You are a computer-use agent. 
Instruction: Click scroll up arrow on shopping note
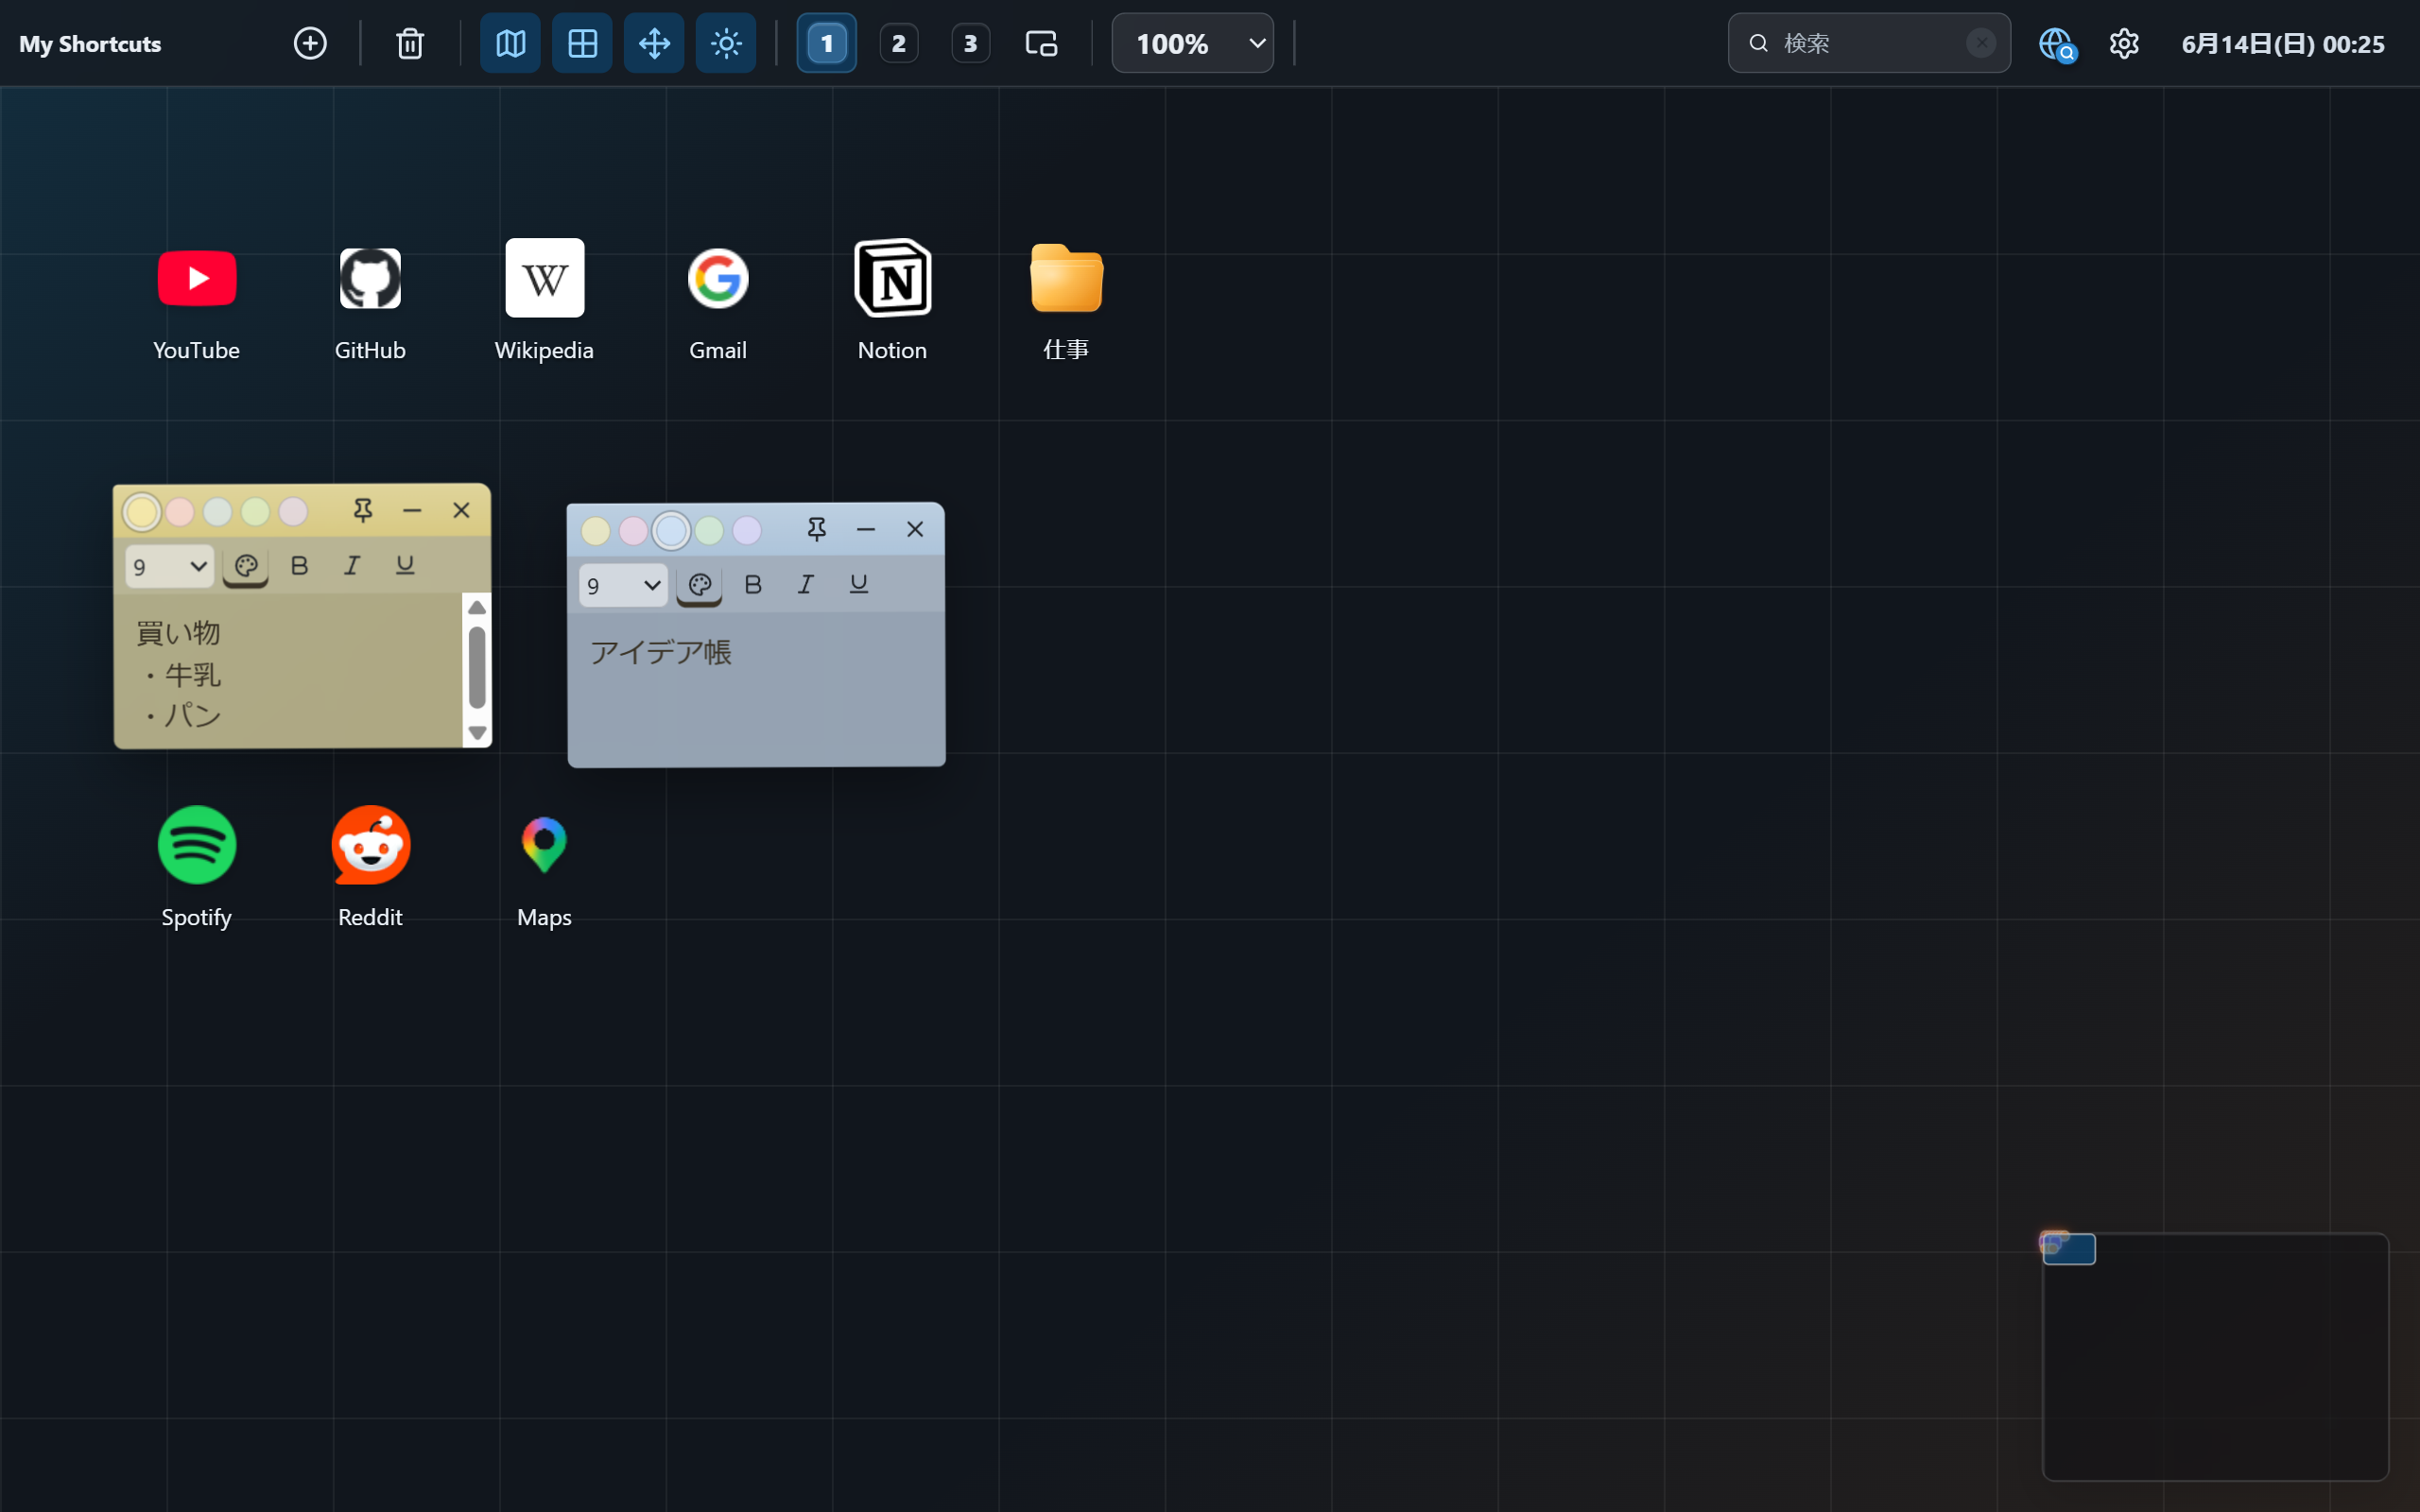pyautogui.click(x=477, y=607)
